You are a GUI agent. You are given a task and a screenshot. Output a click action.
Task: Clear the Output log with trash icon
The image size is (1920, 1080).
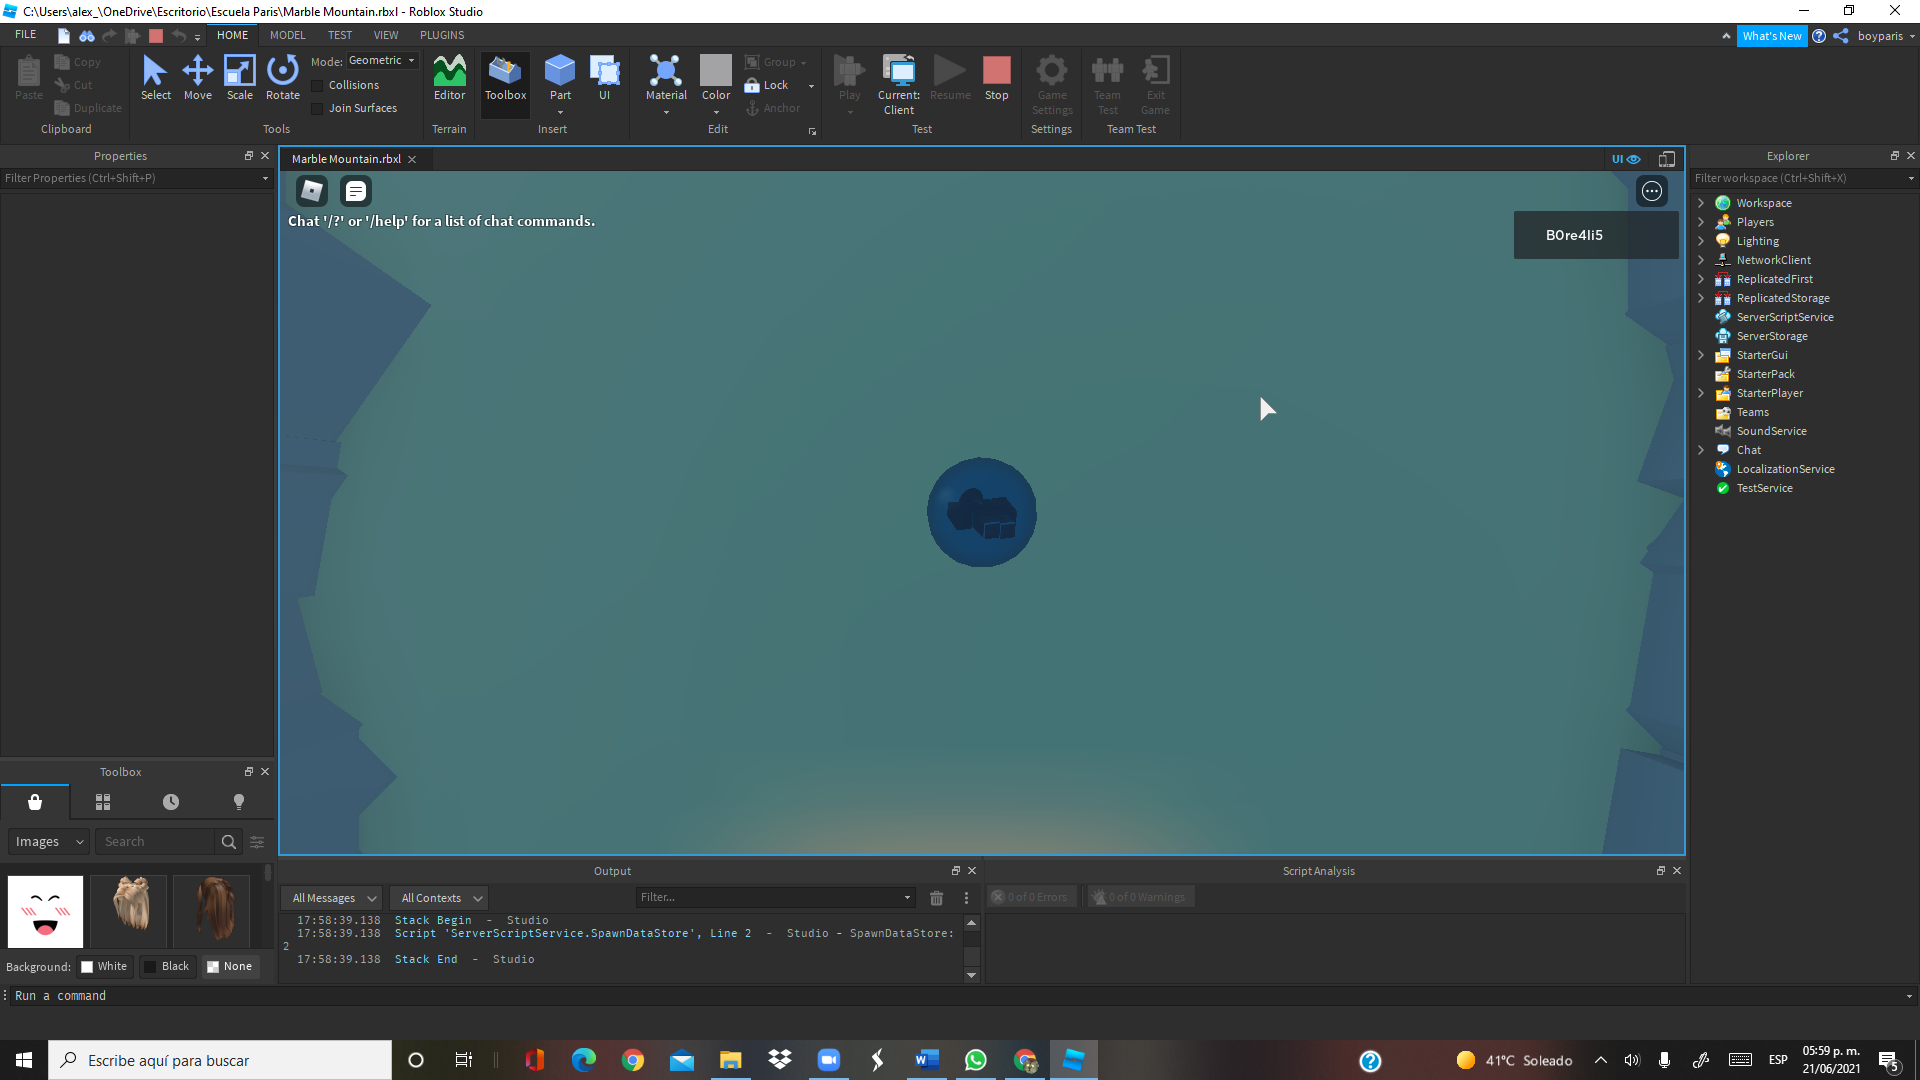pyautogui.click(x=936, y=898)
